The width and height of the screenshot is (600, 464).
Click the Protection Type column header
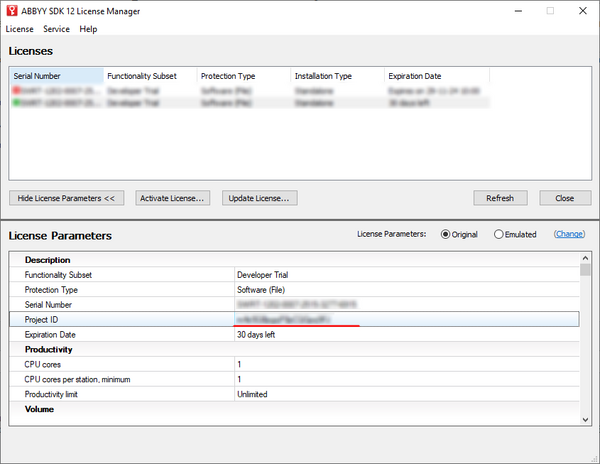tap(243, 76)
